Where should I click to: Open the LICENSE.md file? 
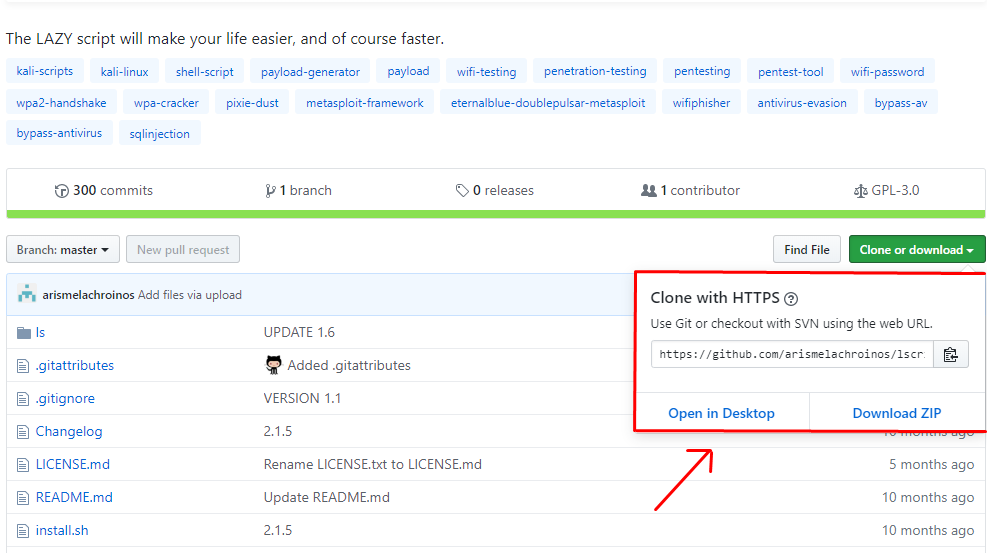pos(72,464)
